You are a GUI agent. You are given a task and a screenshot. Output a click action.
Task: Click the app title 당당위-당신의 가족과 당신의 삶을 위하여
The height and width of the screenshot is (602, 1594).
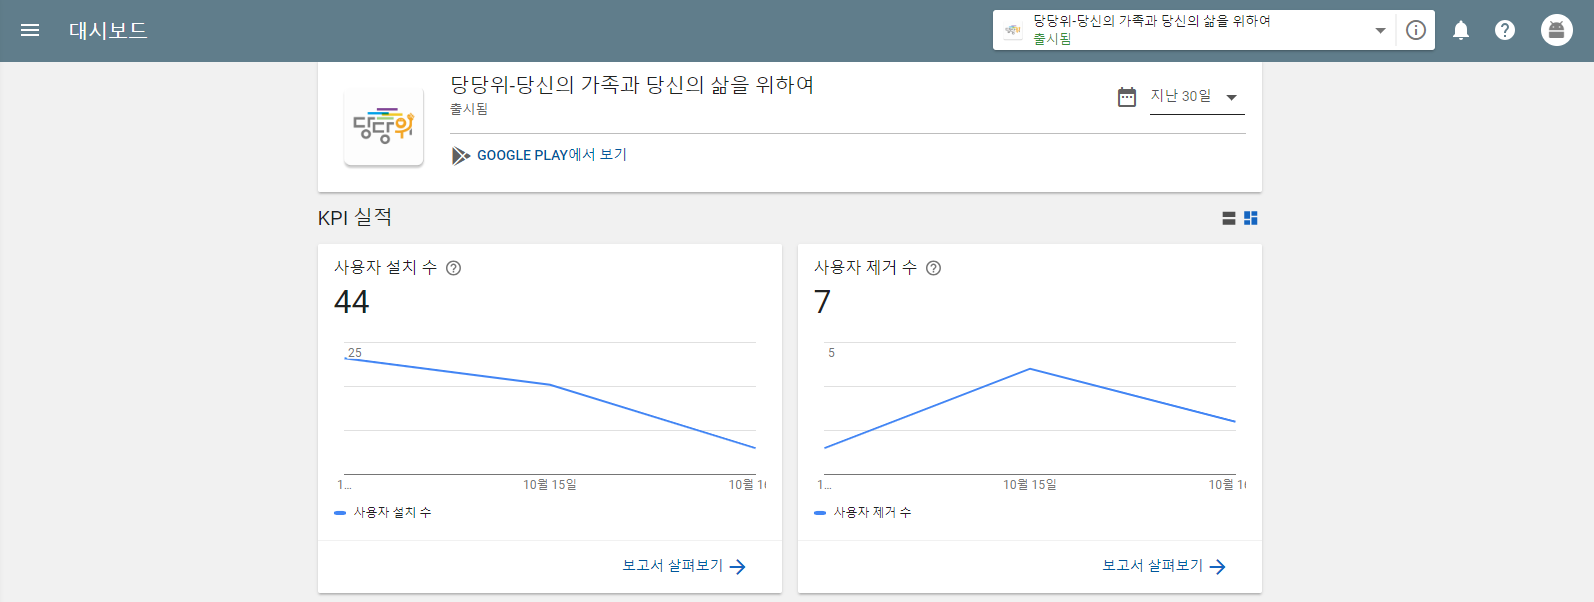tap(632, 85)
